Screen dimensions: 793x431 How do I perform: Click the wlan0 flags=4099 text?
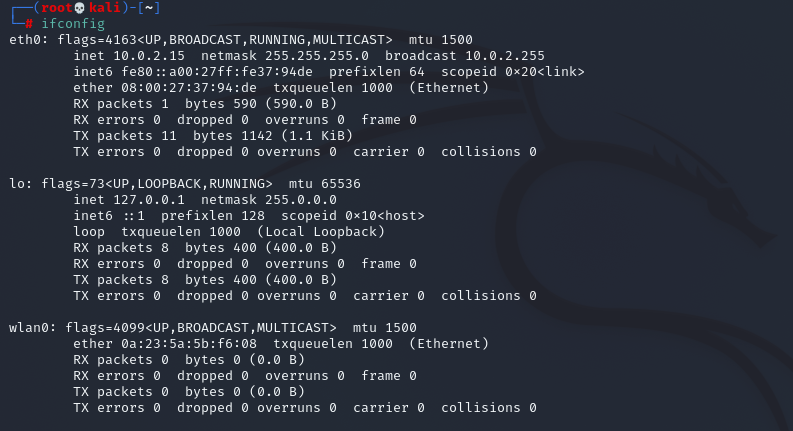point(106,328)
